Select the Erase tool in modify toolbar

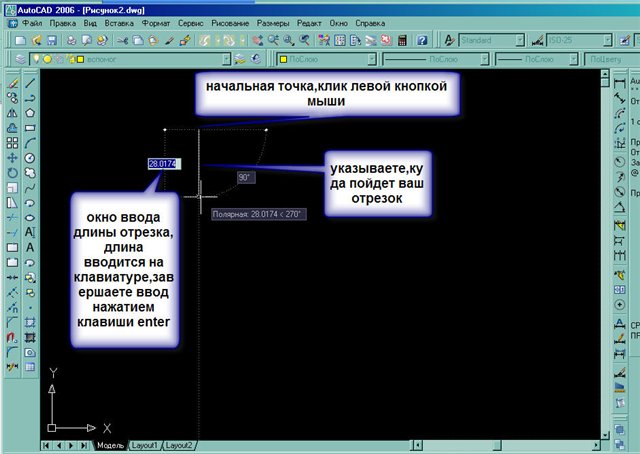point(12,81)
